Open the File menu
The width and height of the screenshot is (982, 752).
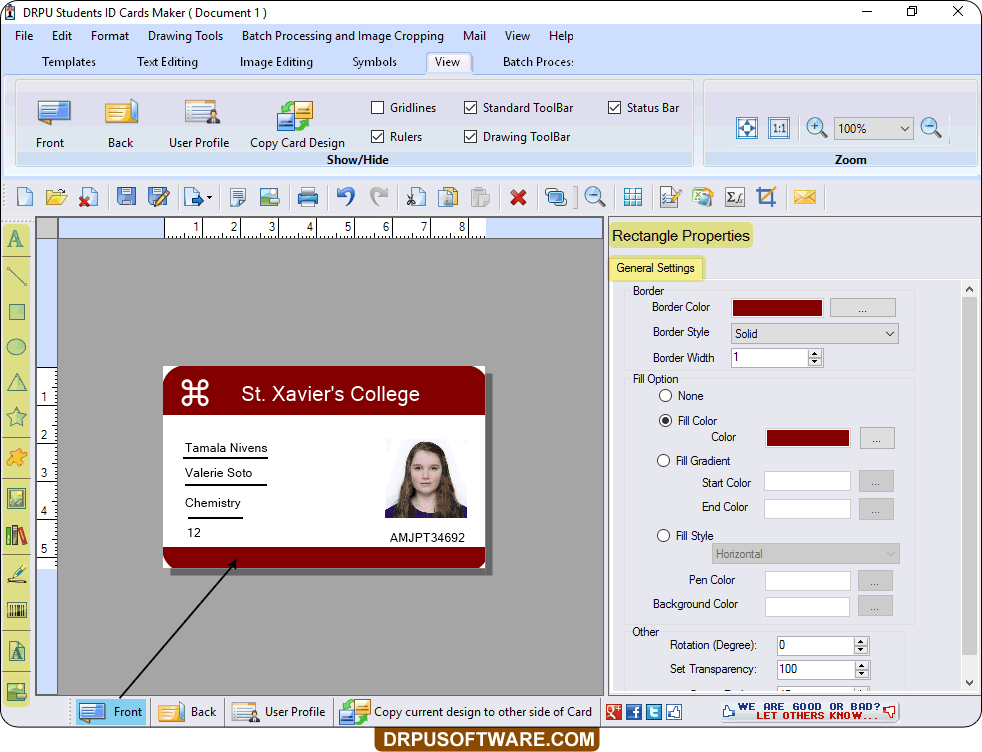[24, 36]
